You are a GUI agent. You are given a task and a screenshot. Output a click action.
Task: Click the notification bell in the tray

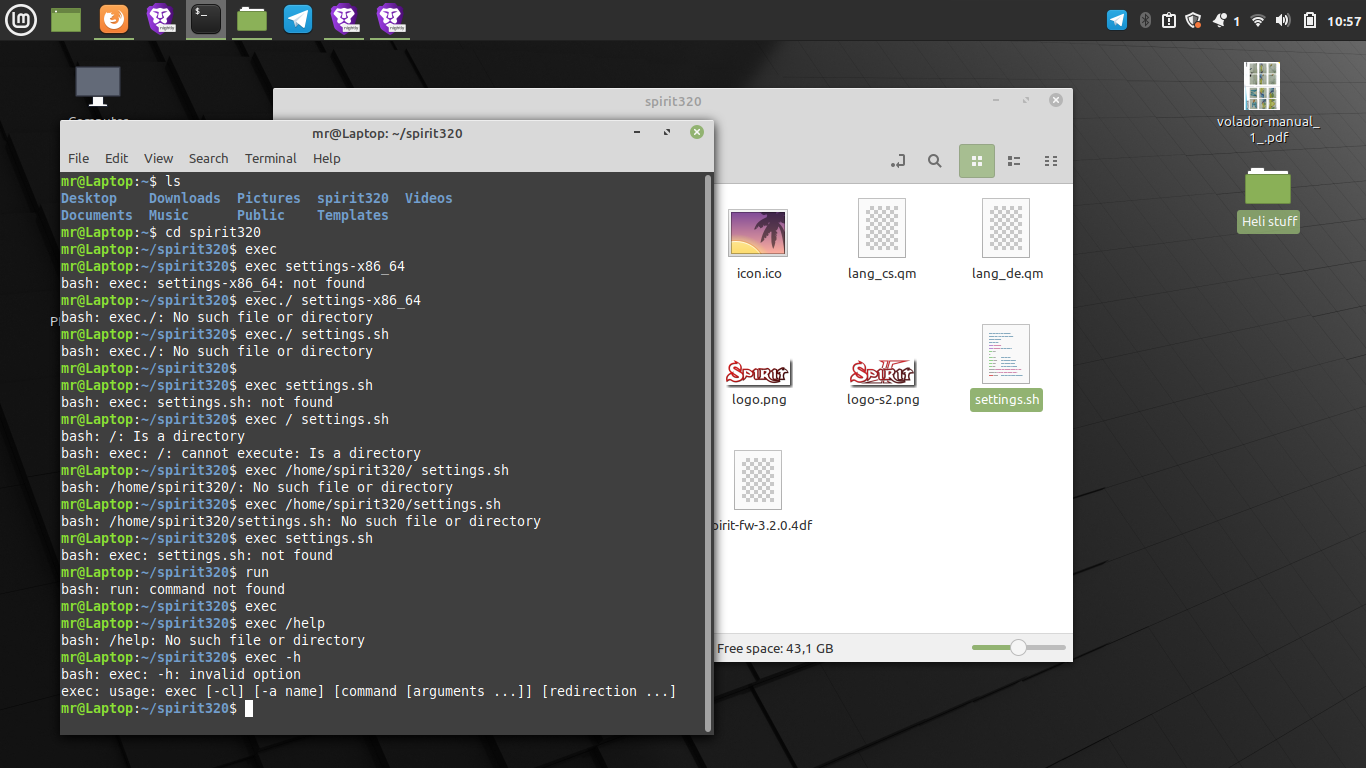(x=1220, y=20)
